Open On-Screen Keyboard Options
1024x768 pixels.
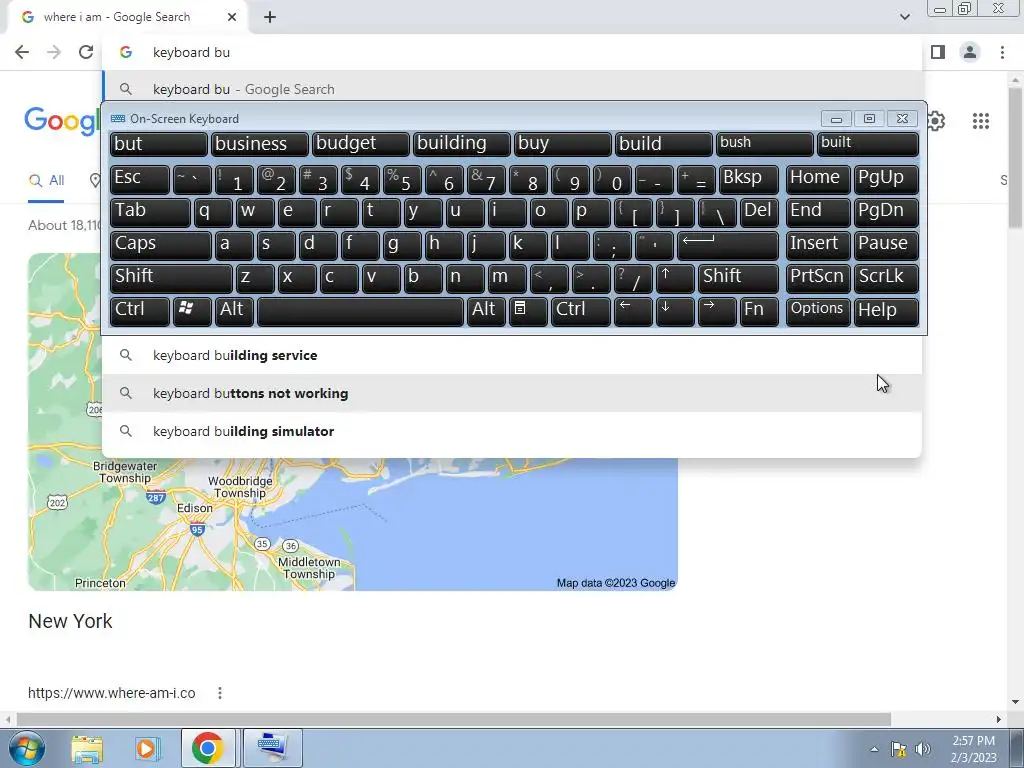point(818,311)
